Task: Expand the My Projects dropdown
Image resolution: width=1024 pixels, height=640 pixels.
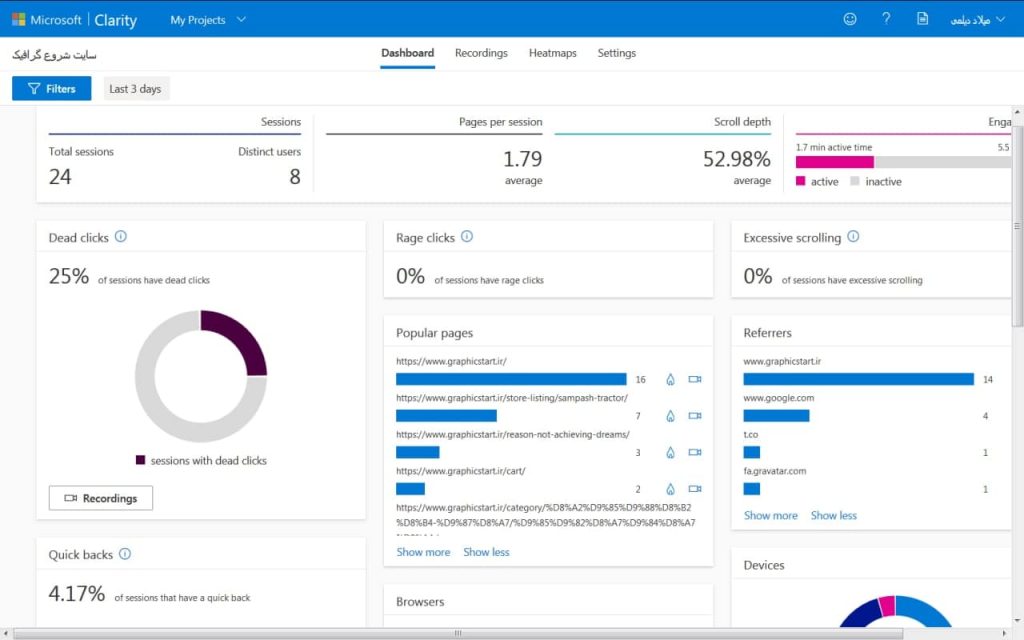Action: 208,20
